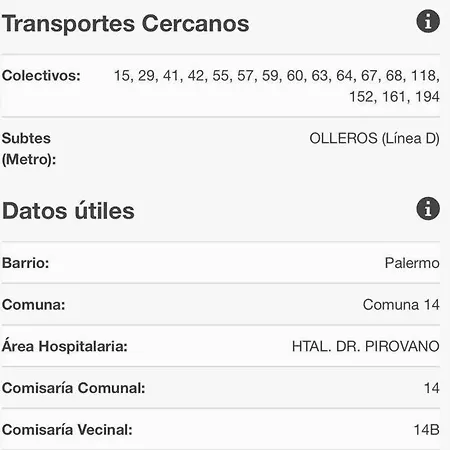This screenshot has width=450, height=450.
Task: Select OLLEROS (Línea D) station text
Action: [x=375, y=138]
